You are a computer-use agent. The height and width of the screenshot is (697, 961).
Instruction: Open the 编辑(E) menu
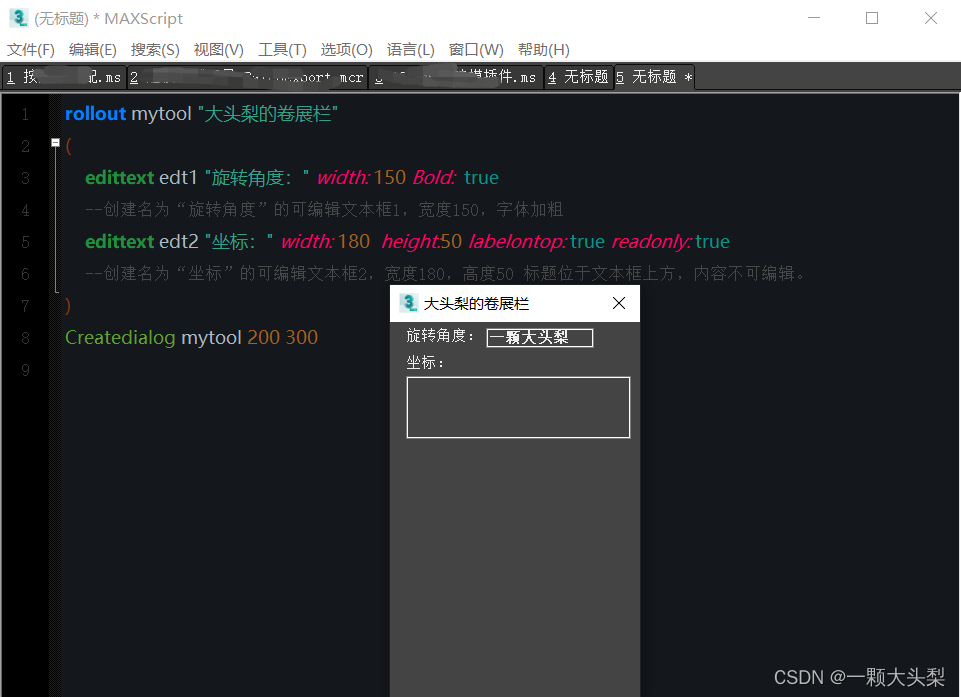pos(93,49)
